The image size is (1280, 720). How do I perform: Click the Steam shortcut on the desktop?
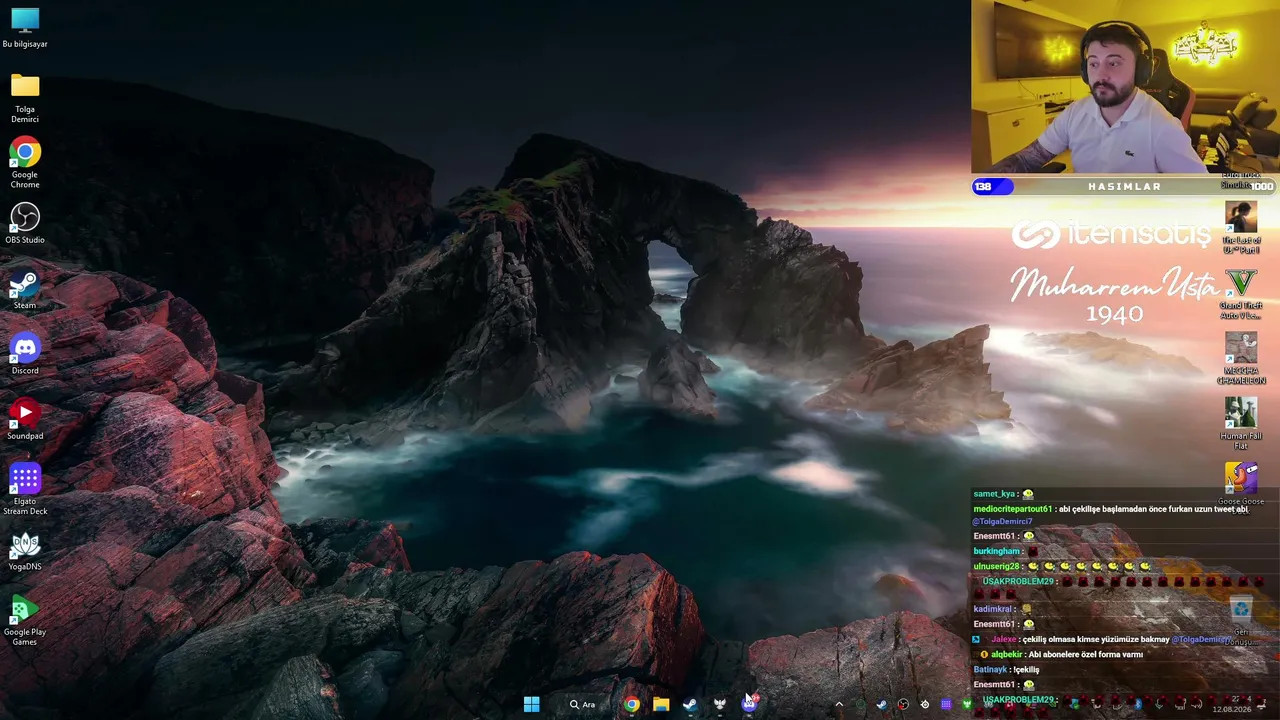(25, 290)
